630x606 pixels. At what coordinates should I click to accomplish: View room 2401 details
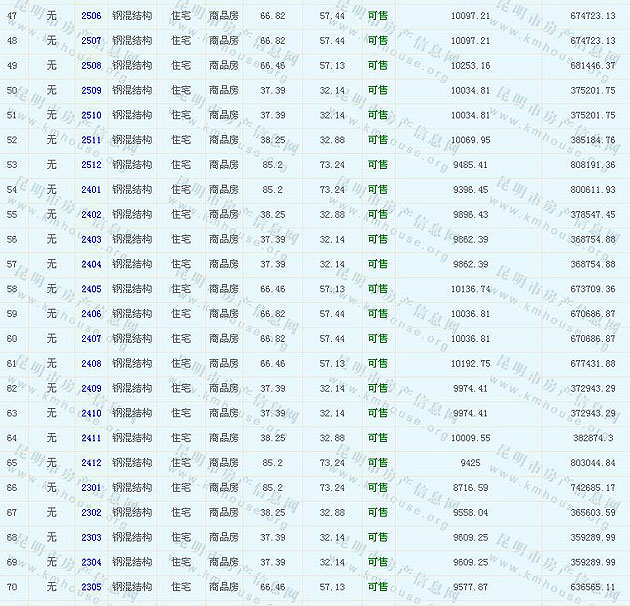coord(91,190)
